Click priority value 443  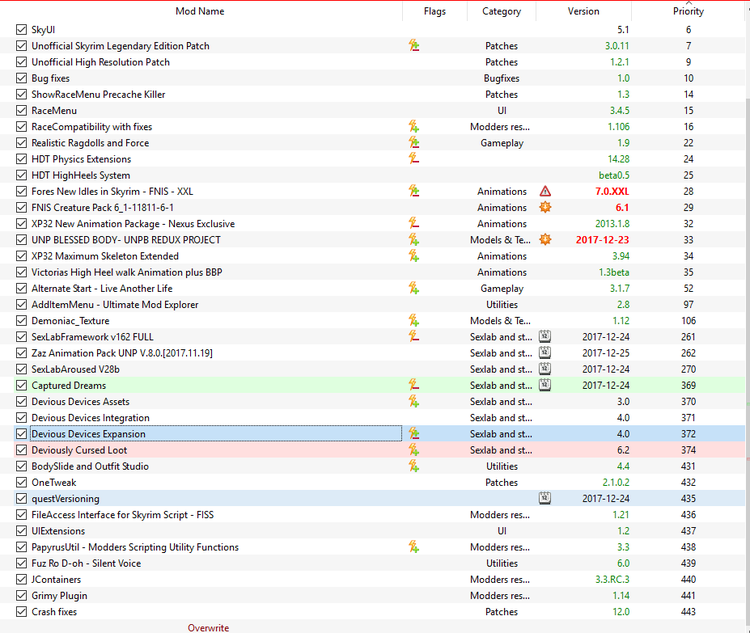tap(688, 611)
